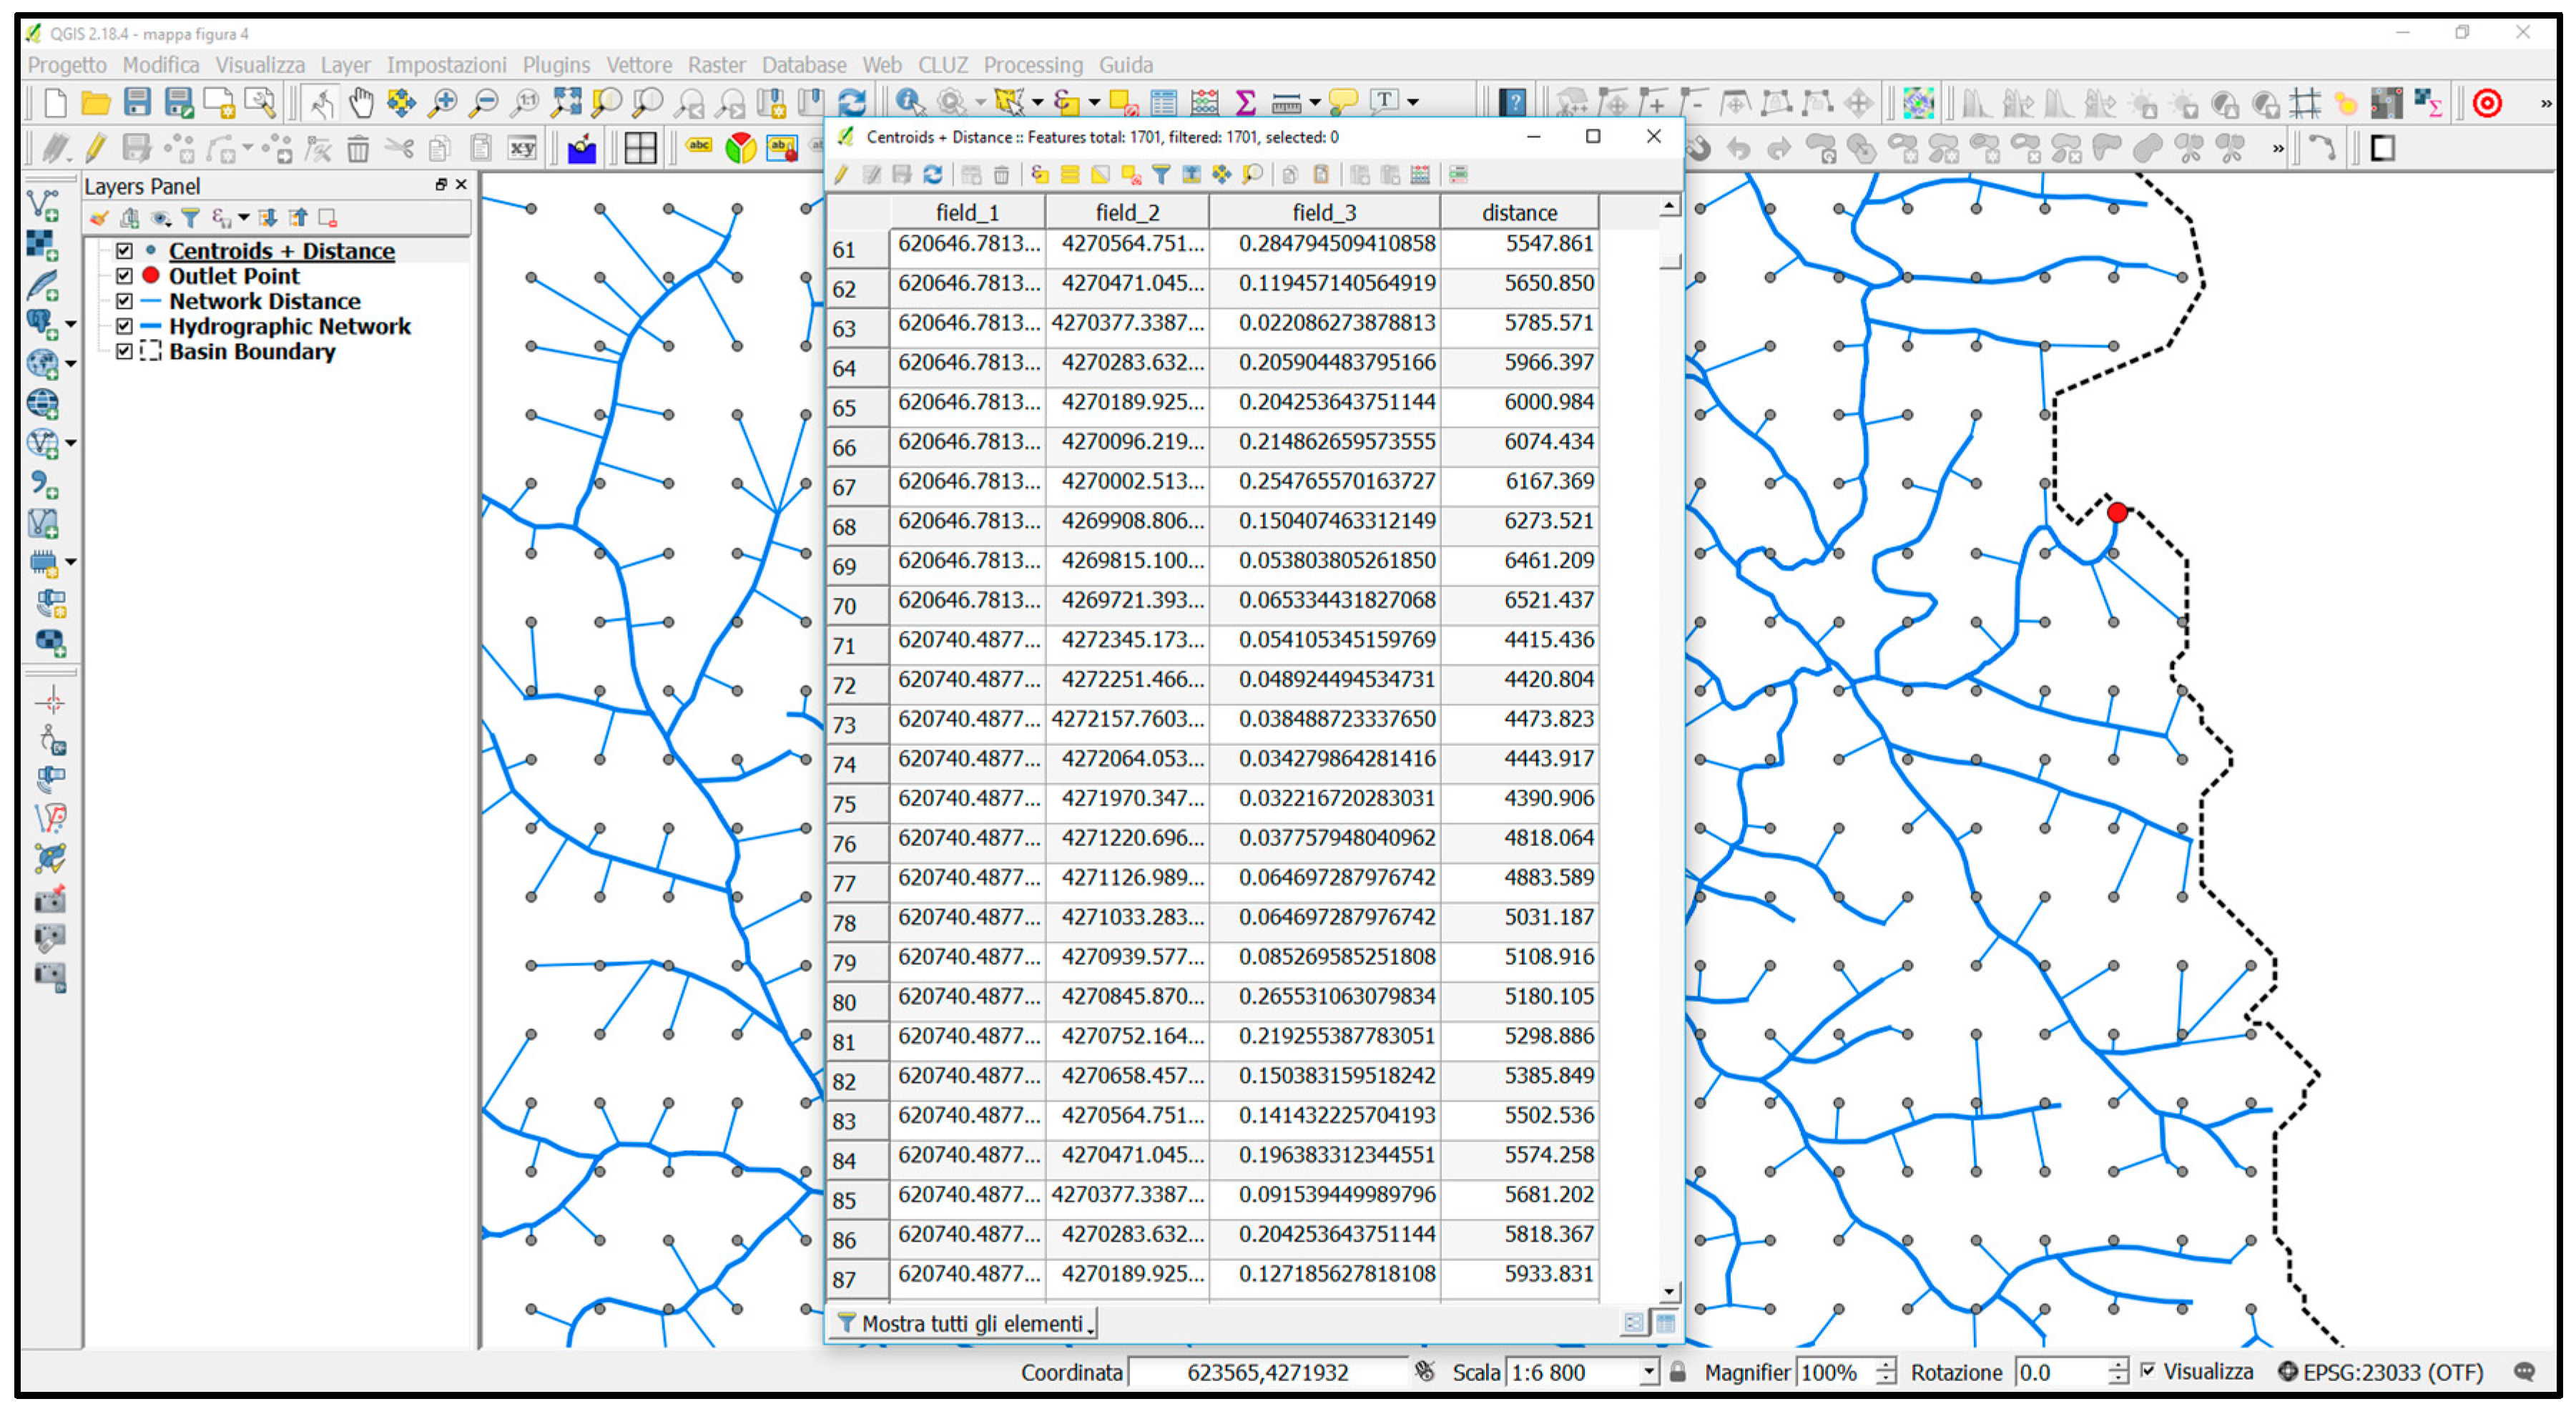Disable the Visualizza render checkbox
Image resolution: width=2576 pixels, height=1409 pixels.
click(x=2147, y=1371)
